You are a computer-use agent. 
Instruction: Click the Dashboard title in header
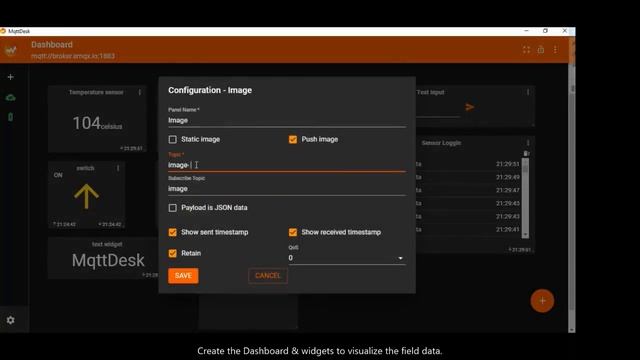coord(52,44)
